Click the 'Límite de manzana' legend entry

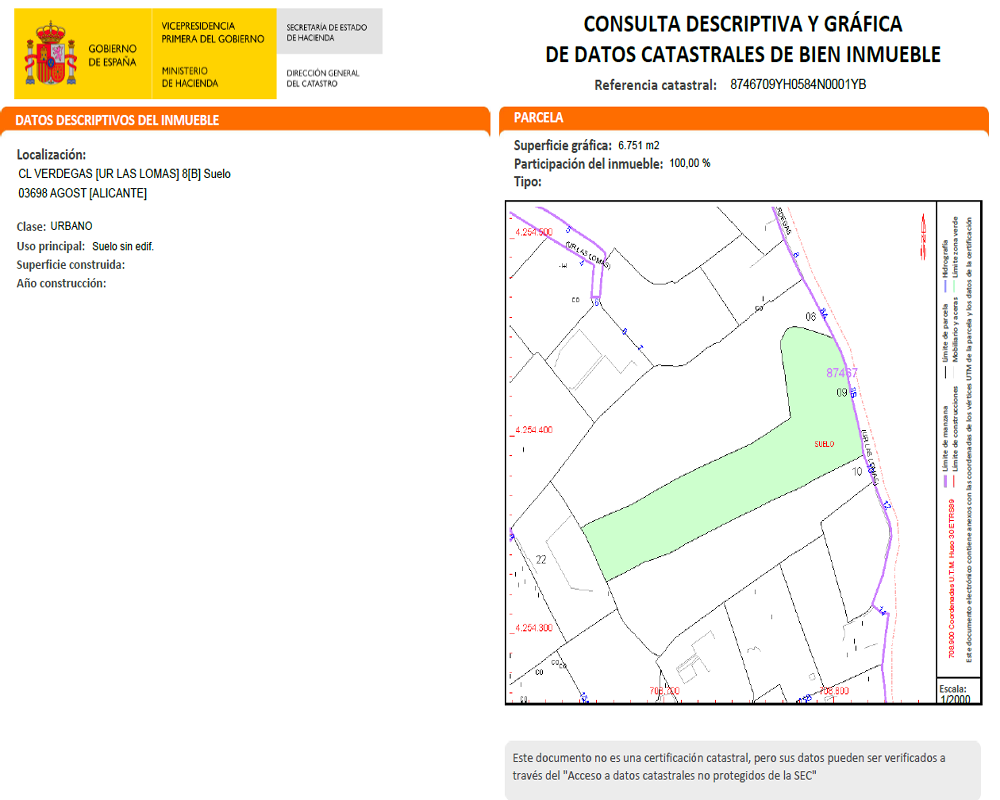coord(945,446)
